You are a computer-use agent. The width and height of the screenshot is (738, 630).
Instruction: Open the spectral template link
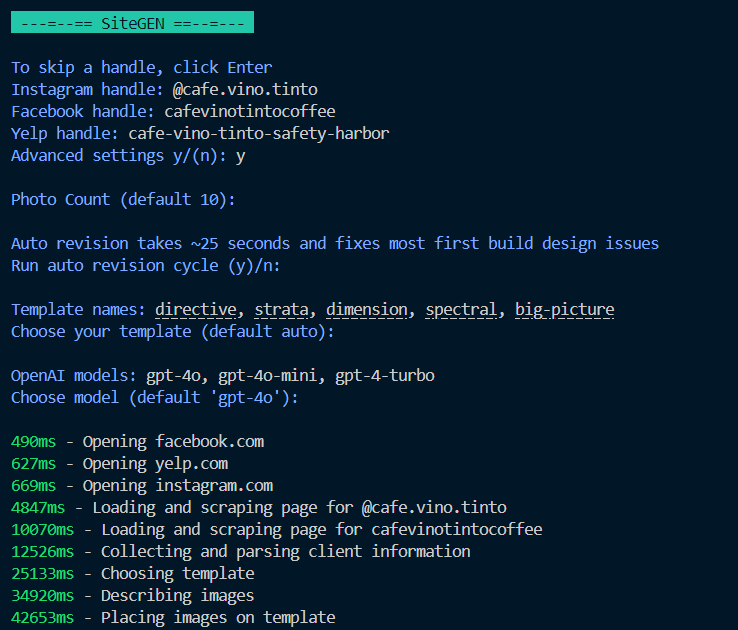point(461,310)
